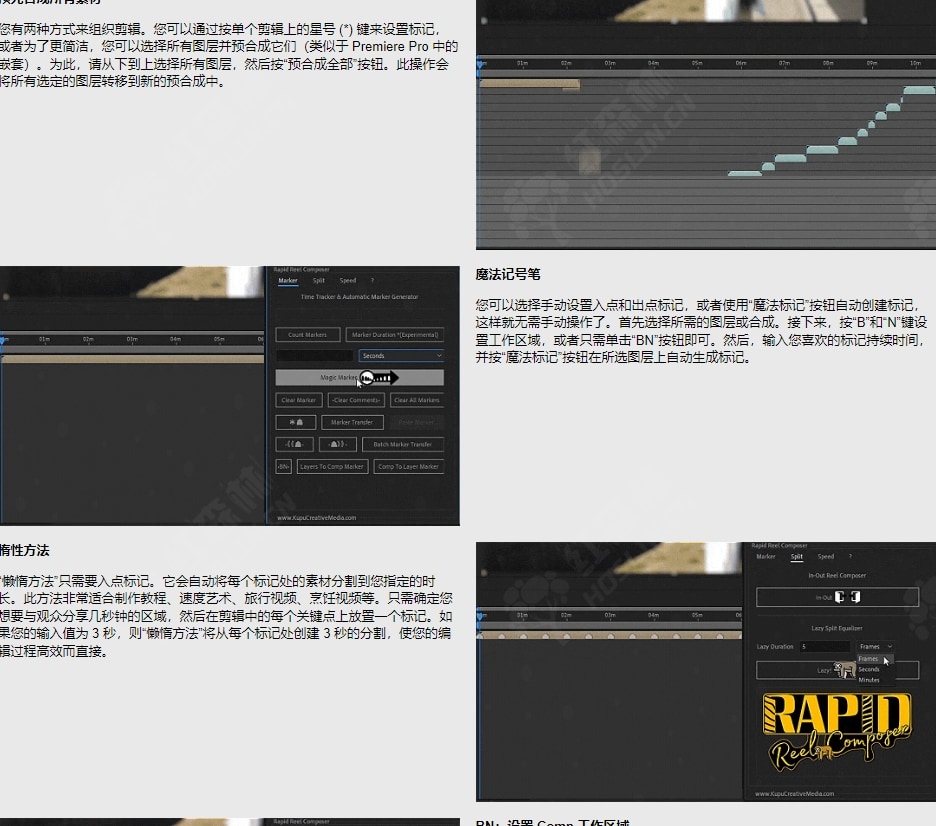
Task: Open the Frames unit dropdown beside Lazy Duration
Action: click(875, 646)
